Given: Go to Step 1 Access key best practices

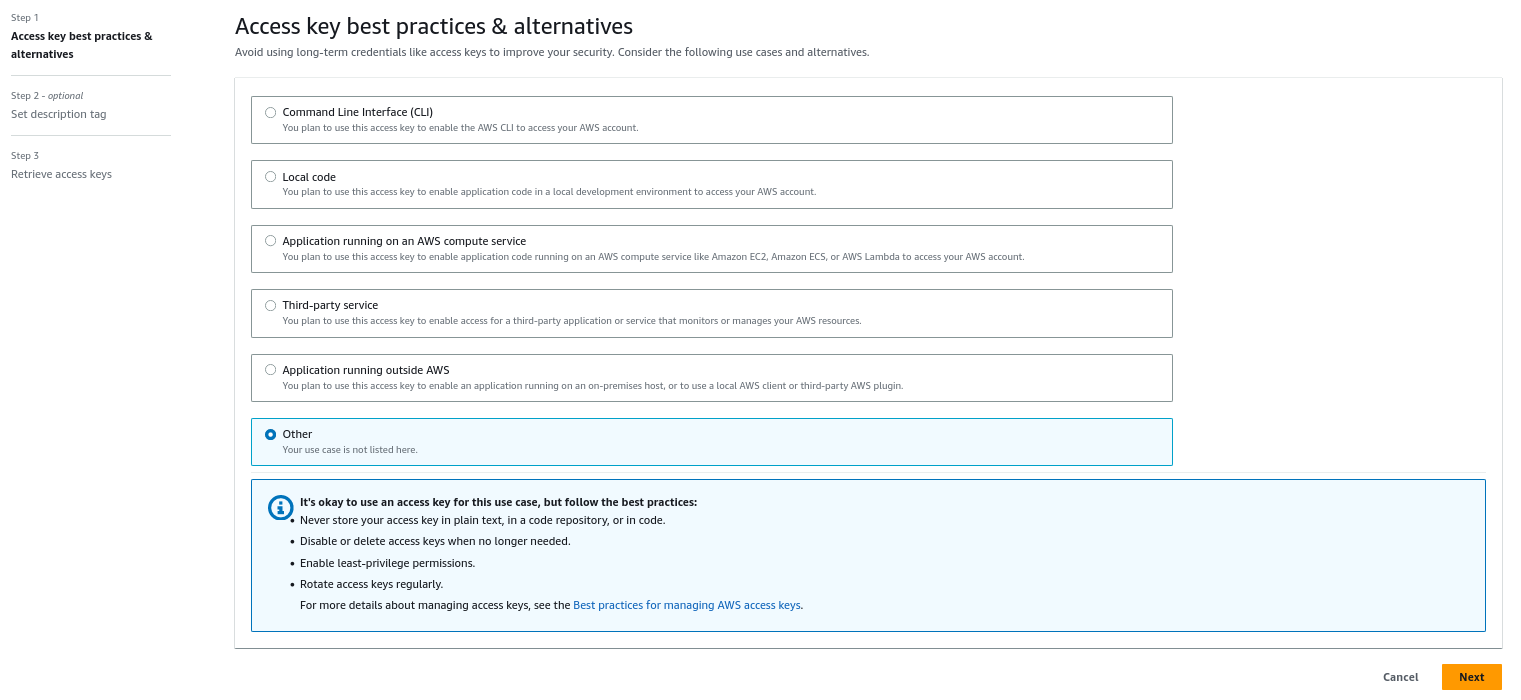Looking at the screenshot, I should click(81, 45).
